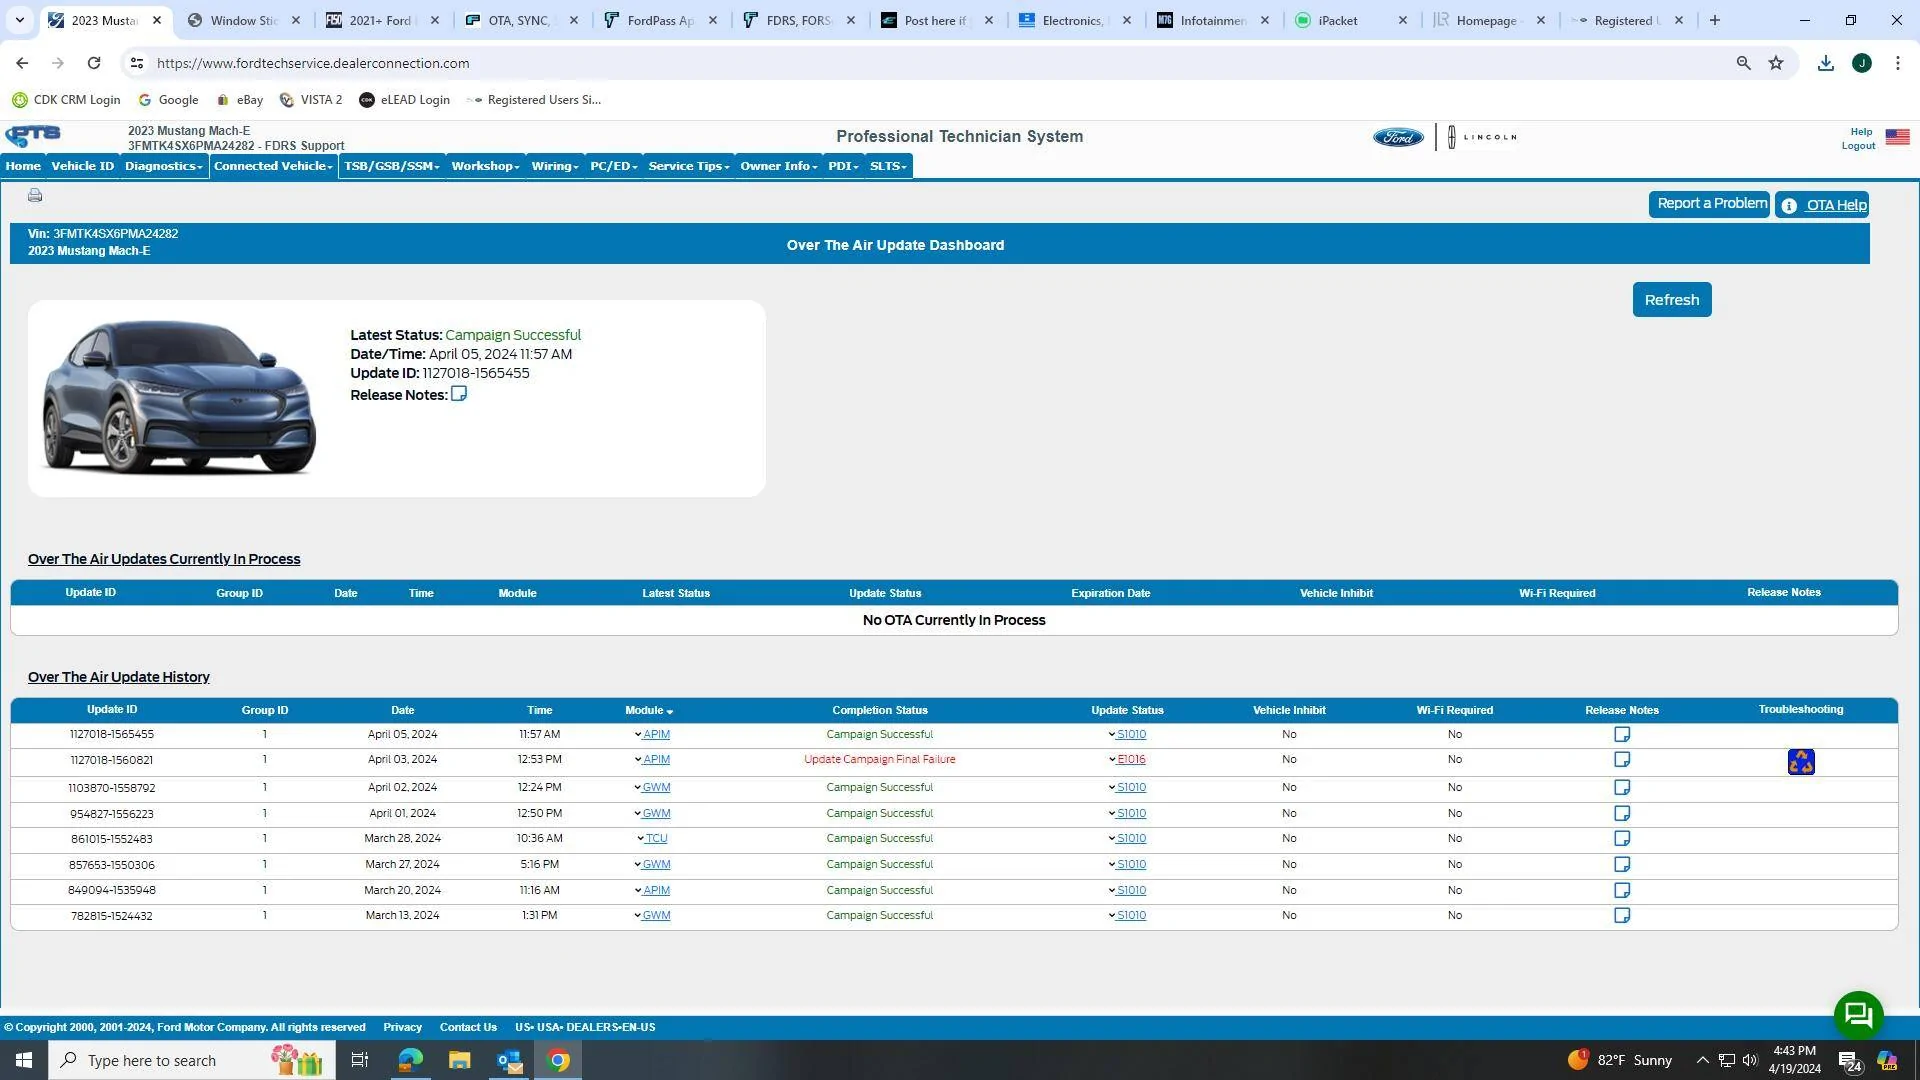The width and height of the screenshot is (1920, 1080).
Task: Switch to the iPacket browser tab
Action: [1350, 20]
